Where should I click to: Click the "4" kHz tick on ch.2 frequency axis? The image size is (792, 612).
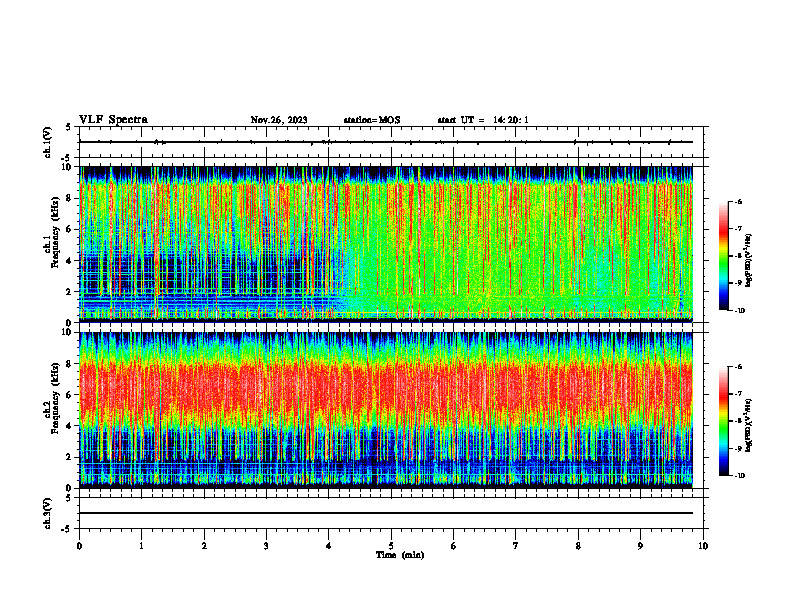click(x=70, y=426)
